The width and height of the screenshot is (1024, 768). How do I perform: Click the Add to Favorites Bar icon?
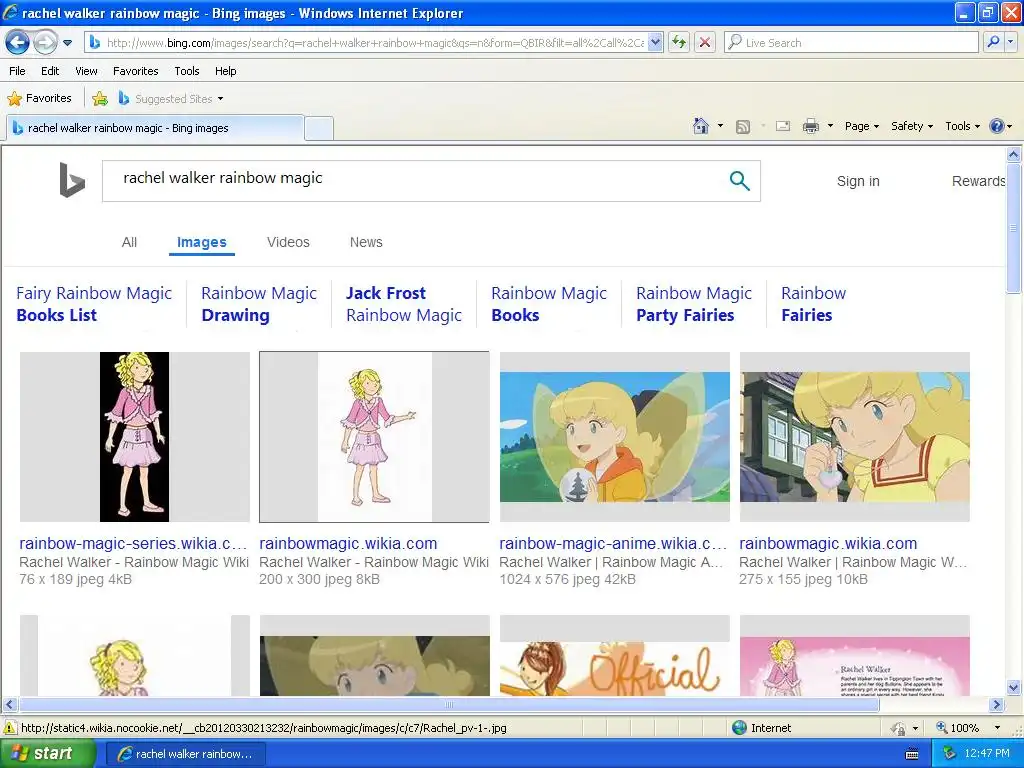pos(100,99)
